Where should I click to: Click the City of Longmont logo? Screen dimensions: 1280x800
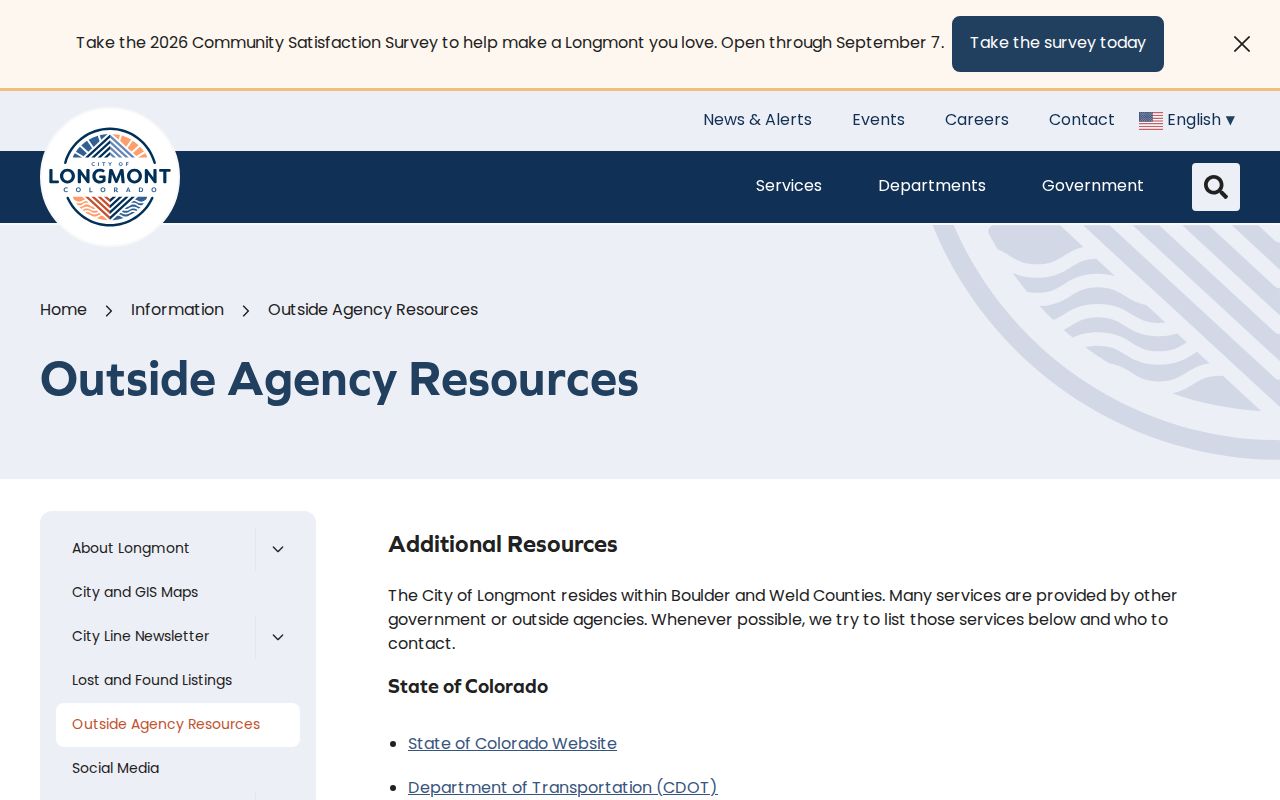tap(110, 177)
